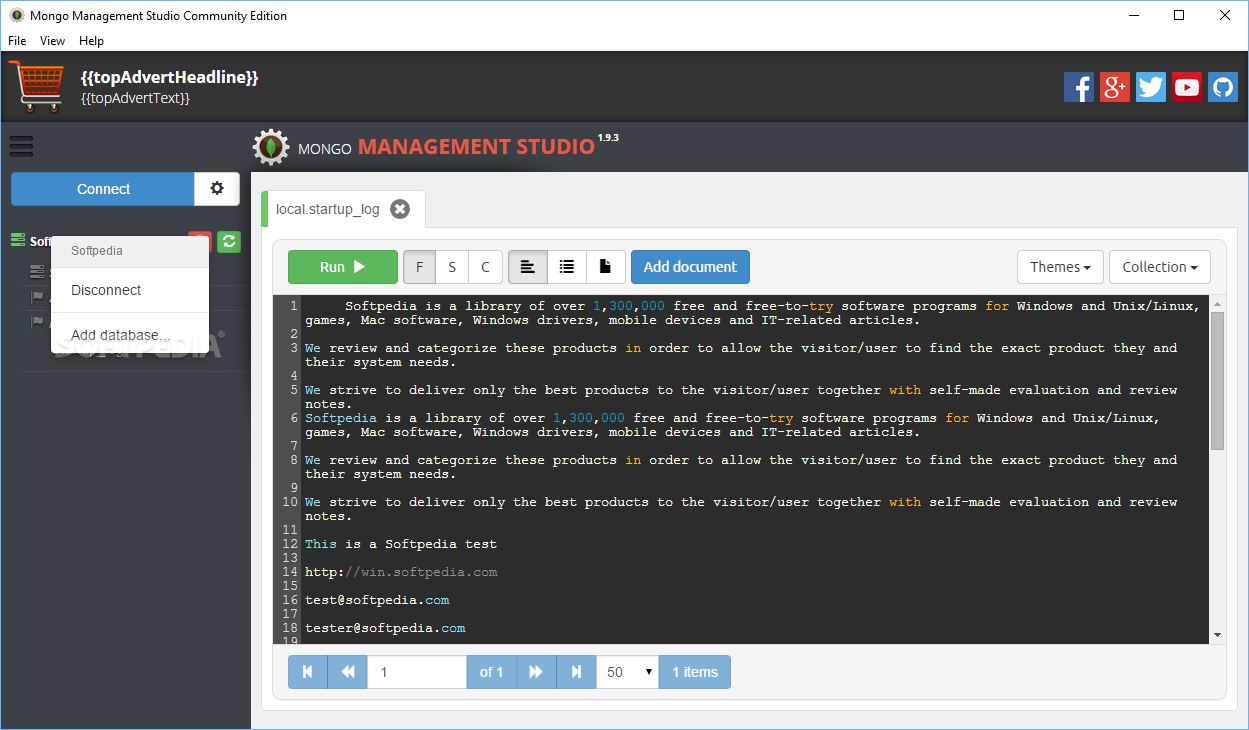The width and height of the screenshot is (1249, 730).
Task: Click the topAdvertHeadline advert text
Action: point(170,77)
